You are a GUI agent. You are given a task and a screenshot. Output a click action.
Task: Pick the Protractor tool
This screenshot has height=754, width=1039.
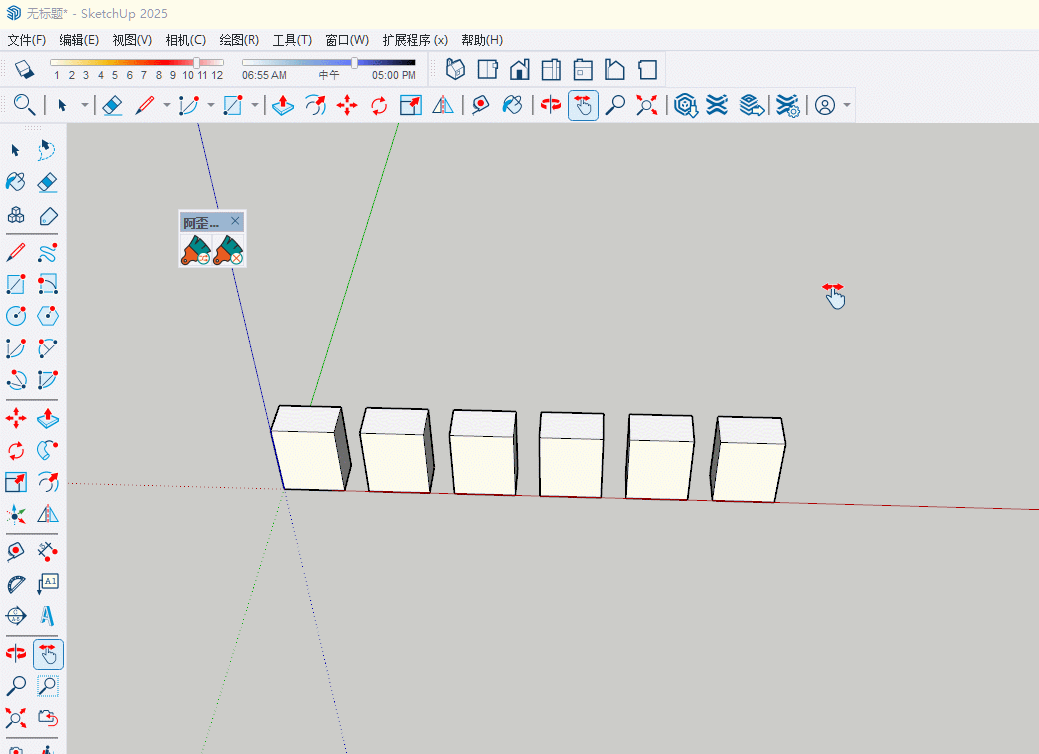16,583
